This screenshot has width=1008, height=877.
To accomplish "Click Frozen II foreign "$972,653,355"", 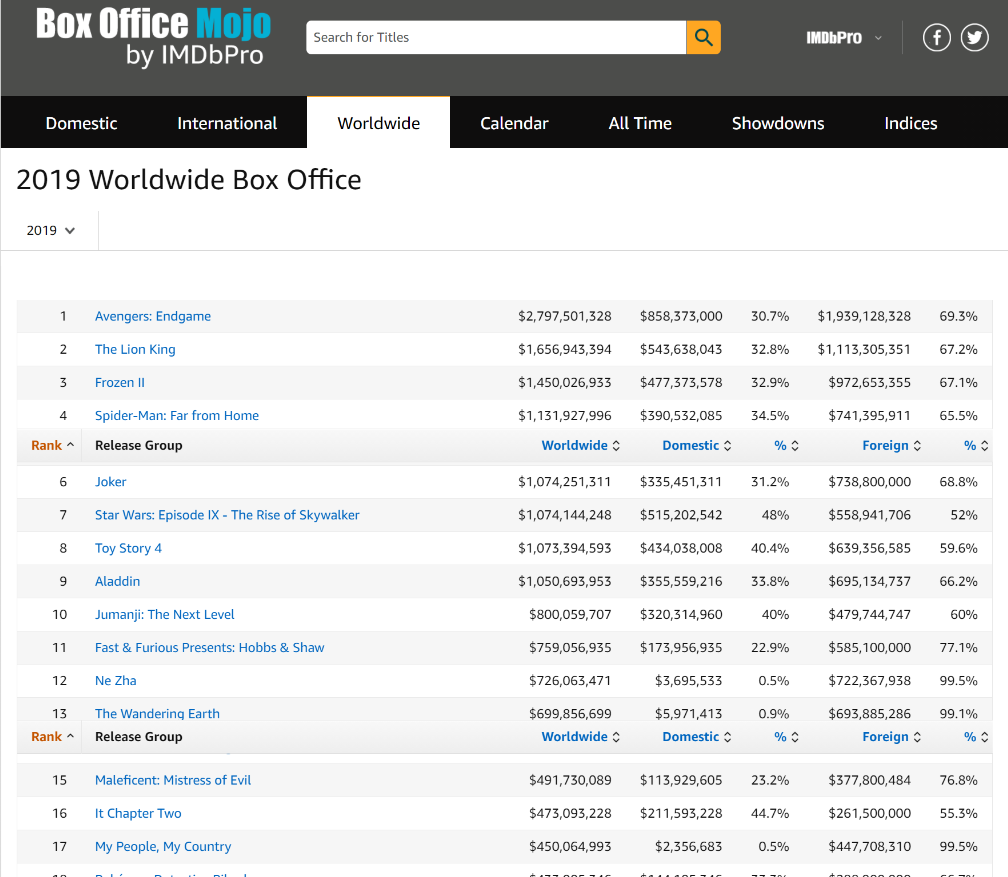I will [x=869, y=382].
